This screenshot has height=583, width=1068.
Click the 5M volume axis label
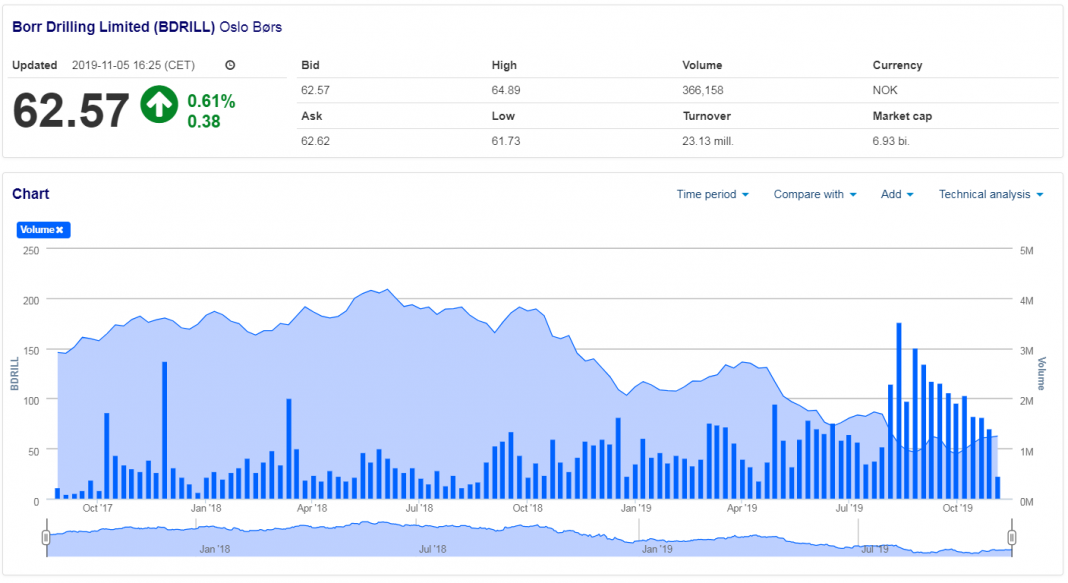click(x=1026, y=251)
